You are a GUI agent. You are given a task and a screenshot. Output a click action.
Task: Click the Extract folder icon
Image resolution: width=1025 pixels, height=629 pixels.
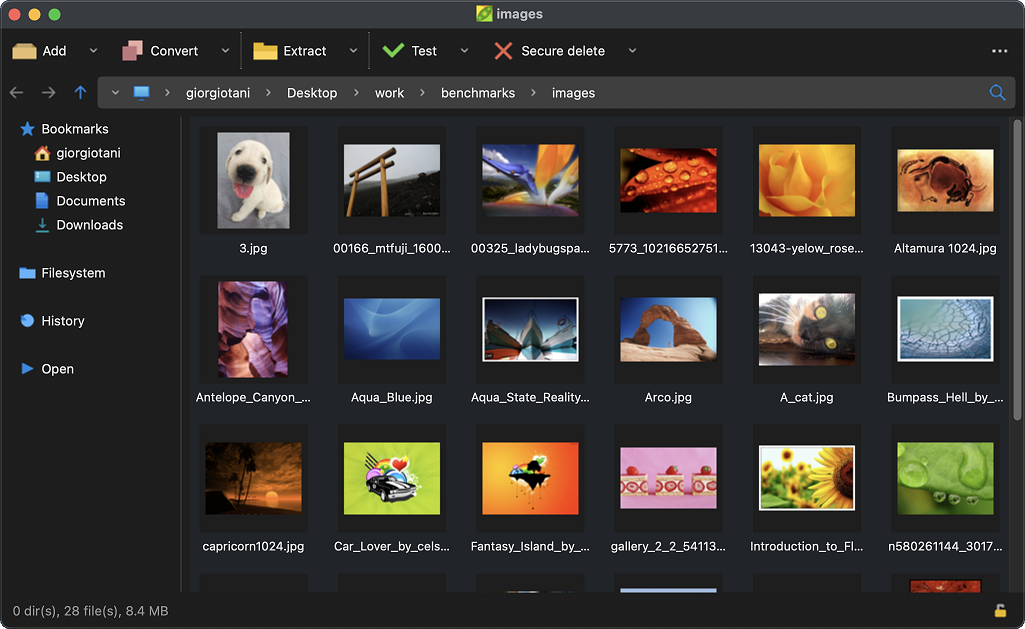[266, 50]
